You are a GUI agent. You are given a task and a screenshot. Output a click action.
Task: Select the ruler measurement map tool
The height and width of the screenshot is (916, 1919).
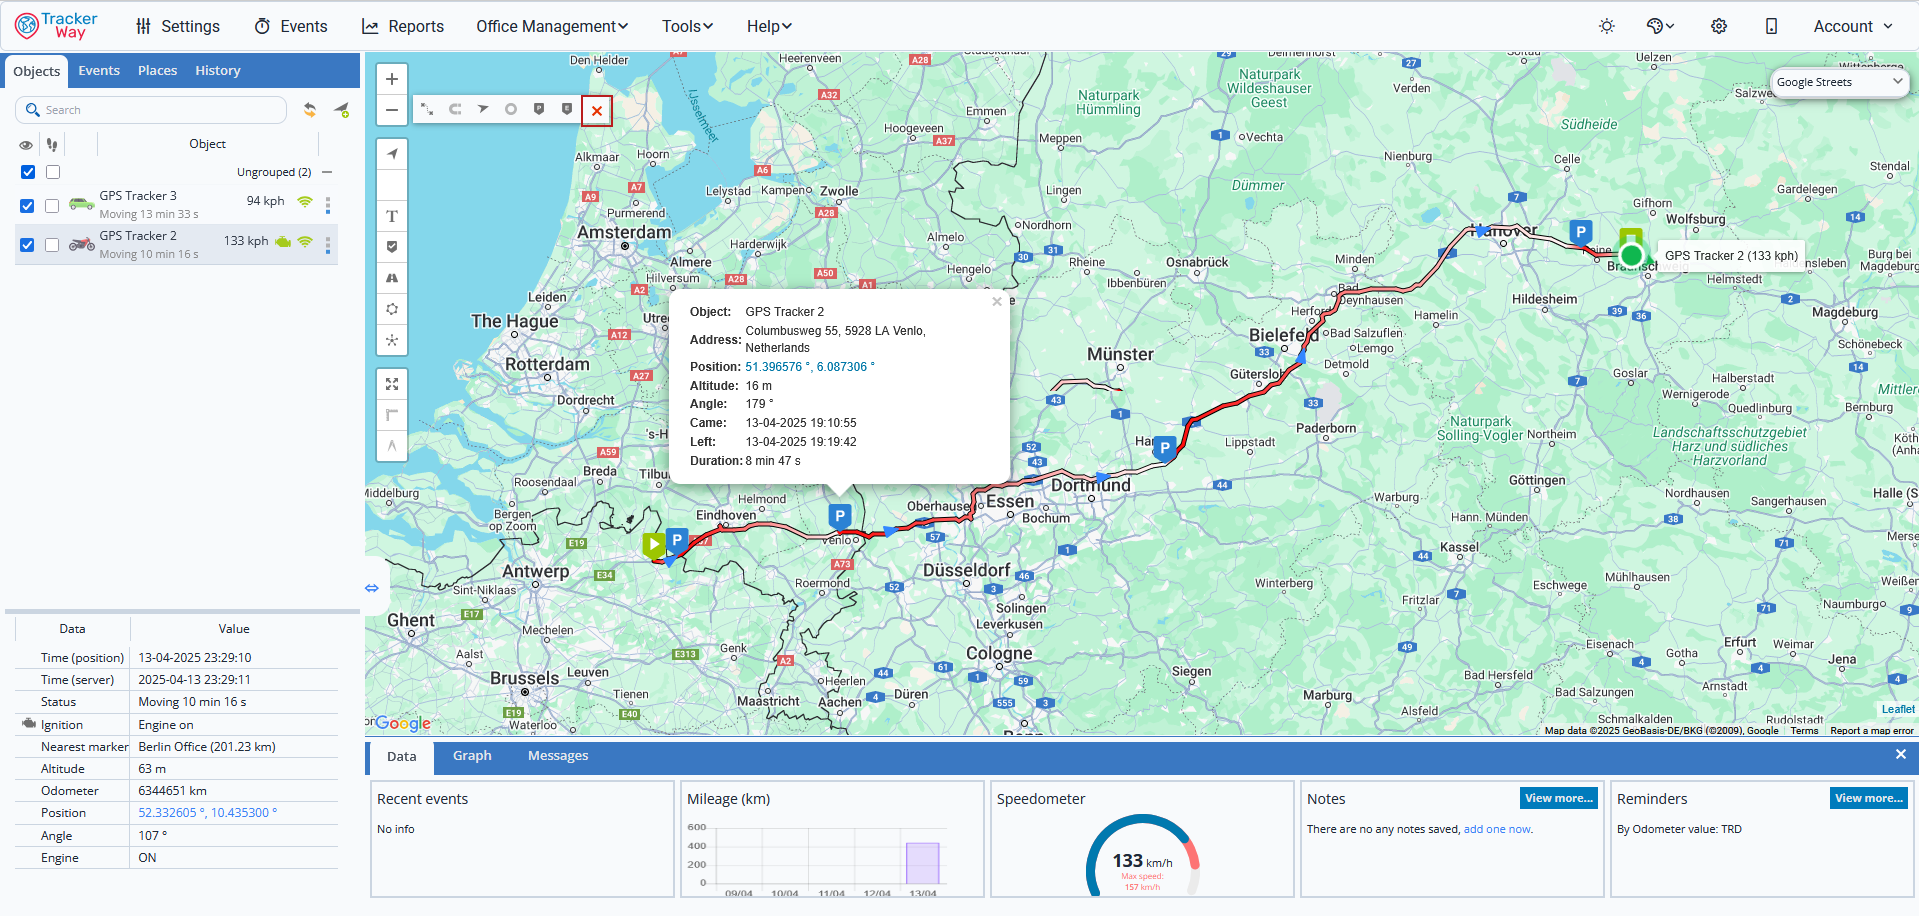click(392, 415)
